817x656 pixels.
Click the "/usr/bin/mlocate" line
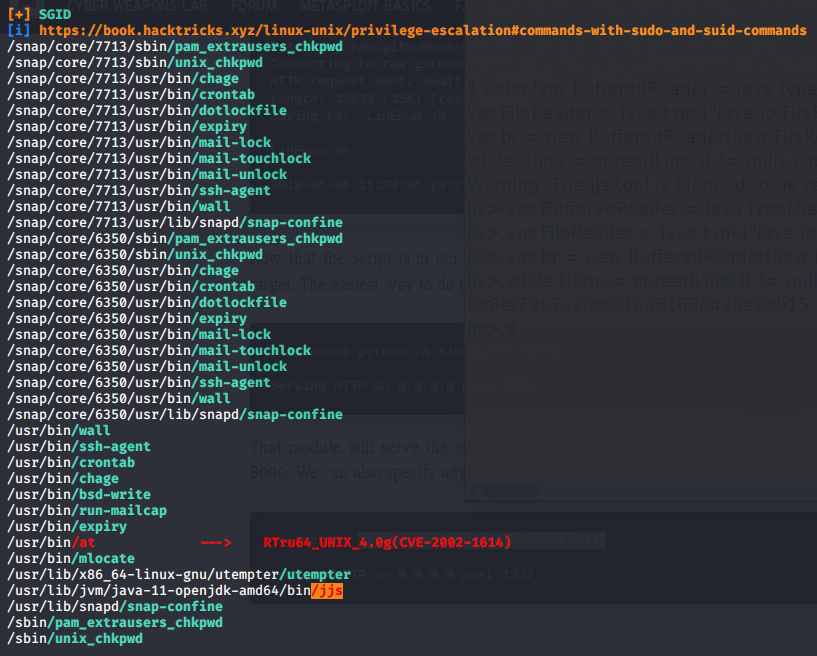(x=71, y=559)
